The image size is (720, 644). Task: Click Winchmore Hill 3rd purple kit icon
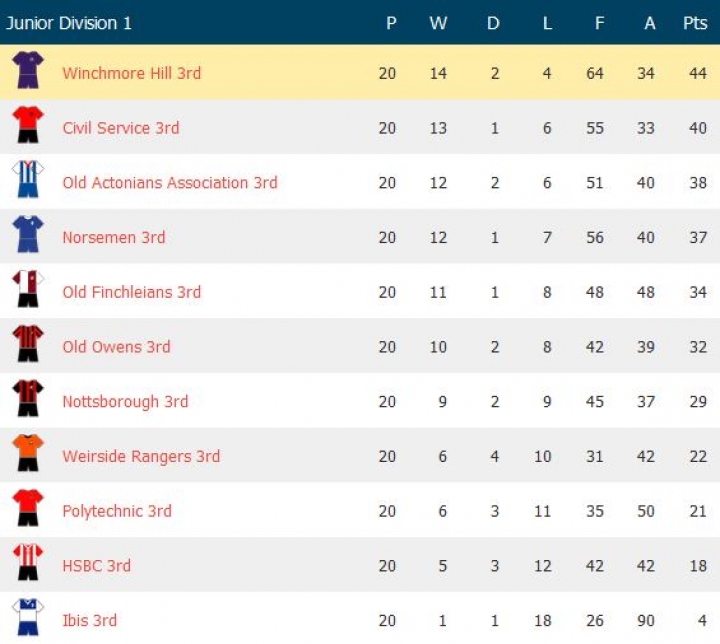[27, 71]
